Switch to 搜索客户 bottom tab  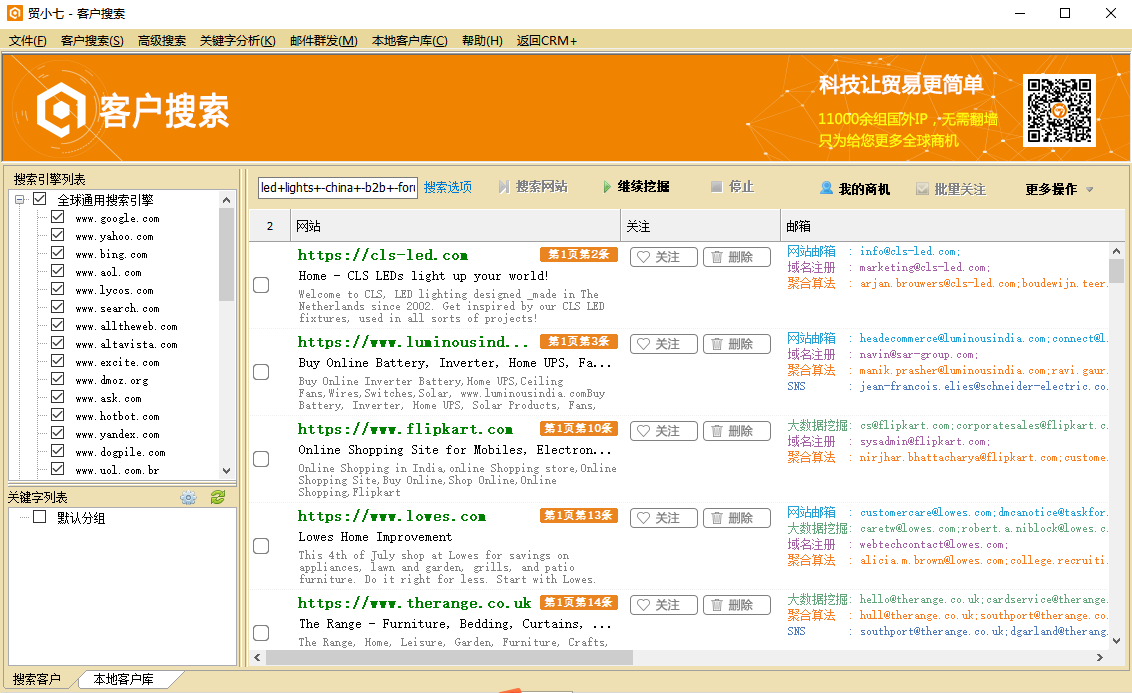pyautogui.click(x=37, y=679)
